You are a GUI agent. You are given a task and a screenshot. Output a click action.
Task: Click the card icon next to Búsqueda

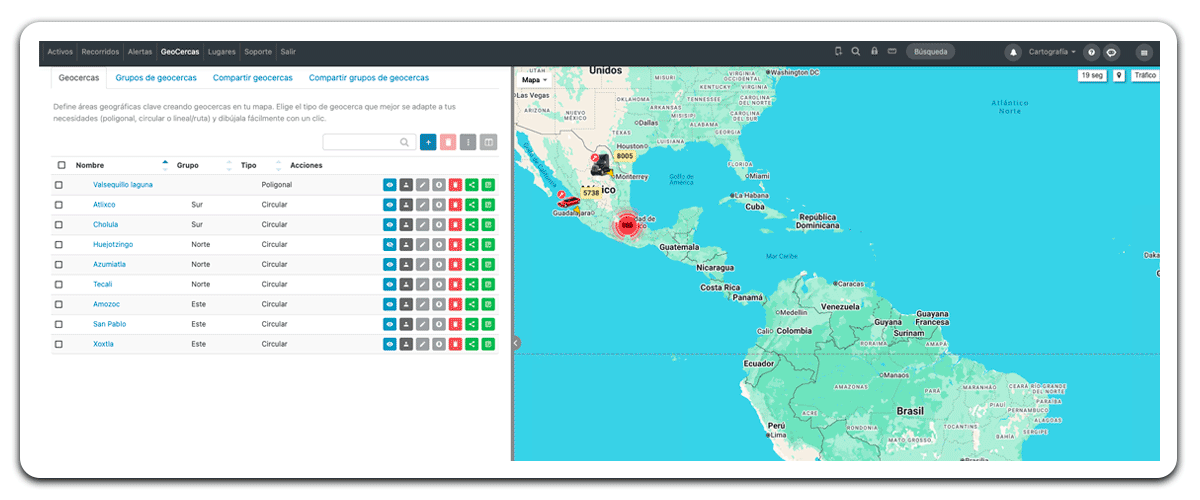tap(892, 51)
